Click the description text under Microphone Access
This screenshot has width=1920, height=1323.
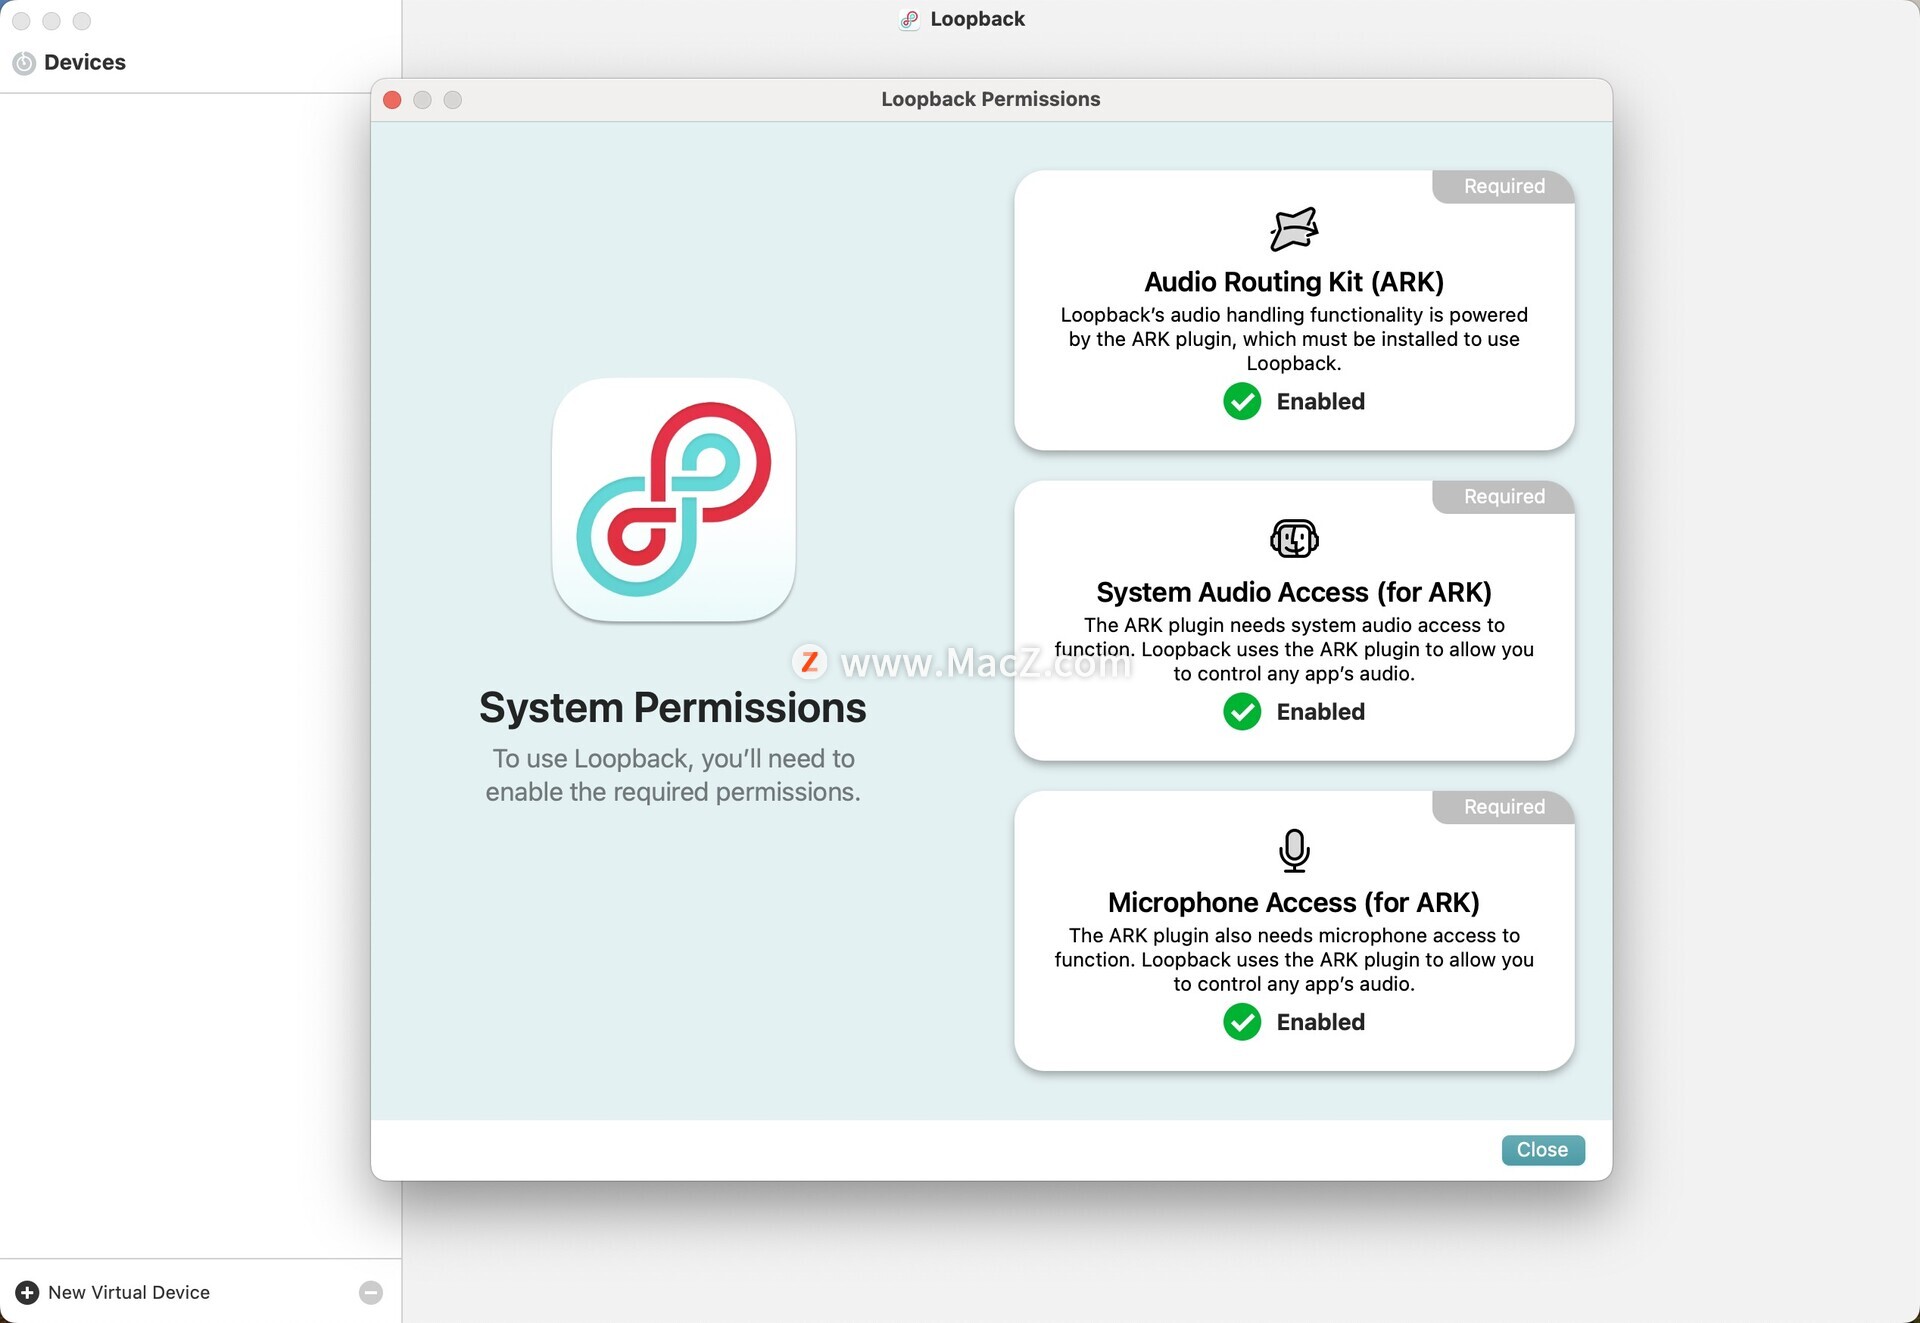(x=1294, y=960)
